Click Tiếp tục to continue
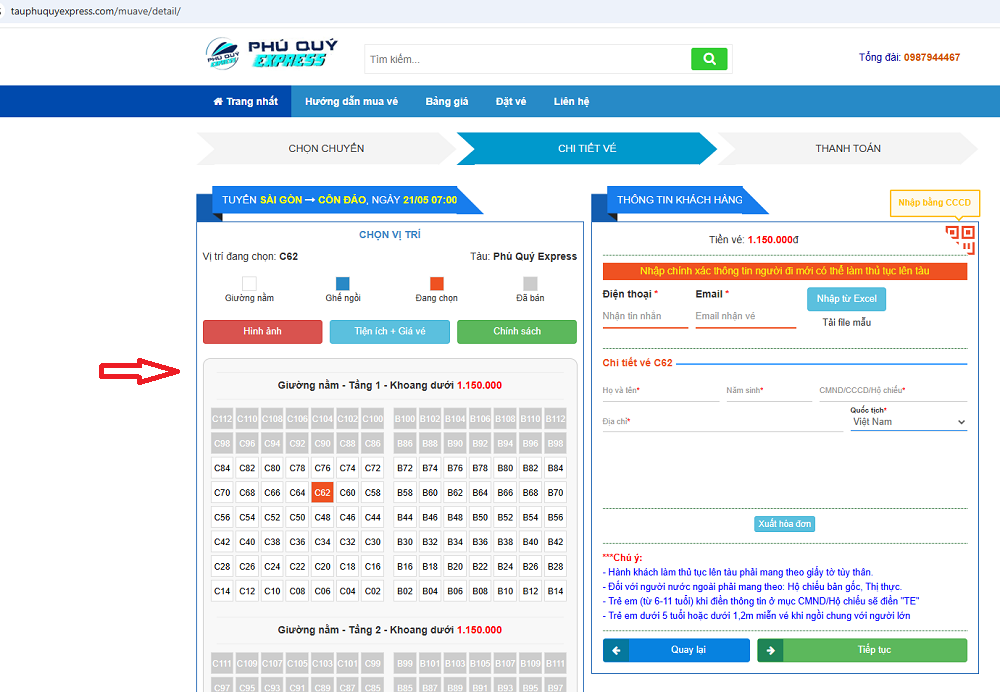Viewport: 1000px width, 692px height. click(862, 650)
